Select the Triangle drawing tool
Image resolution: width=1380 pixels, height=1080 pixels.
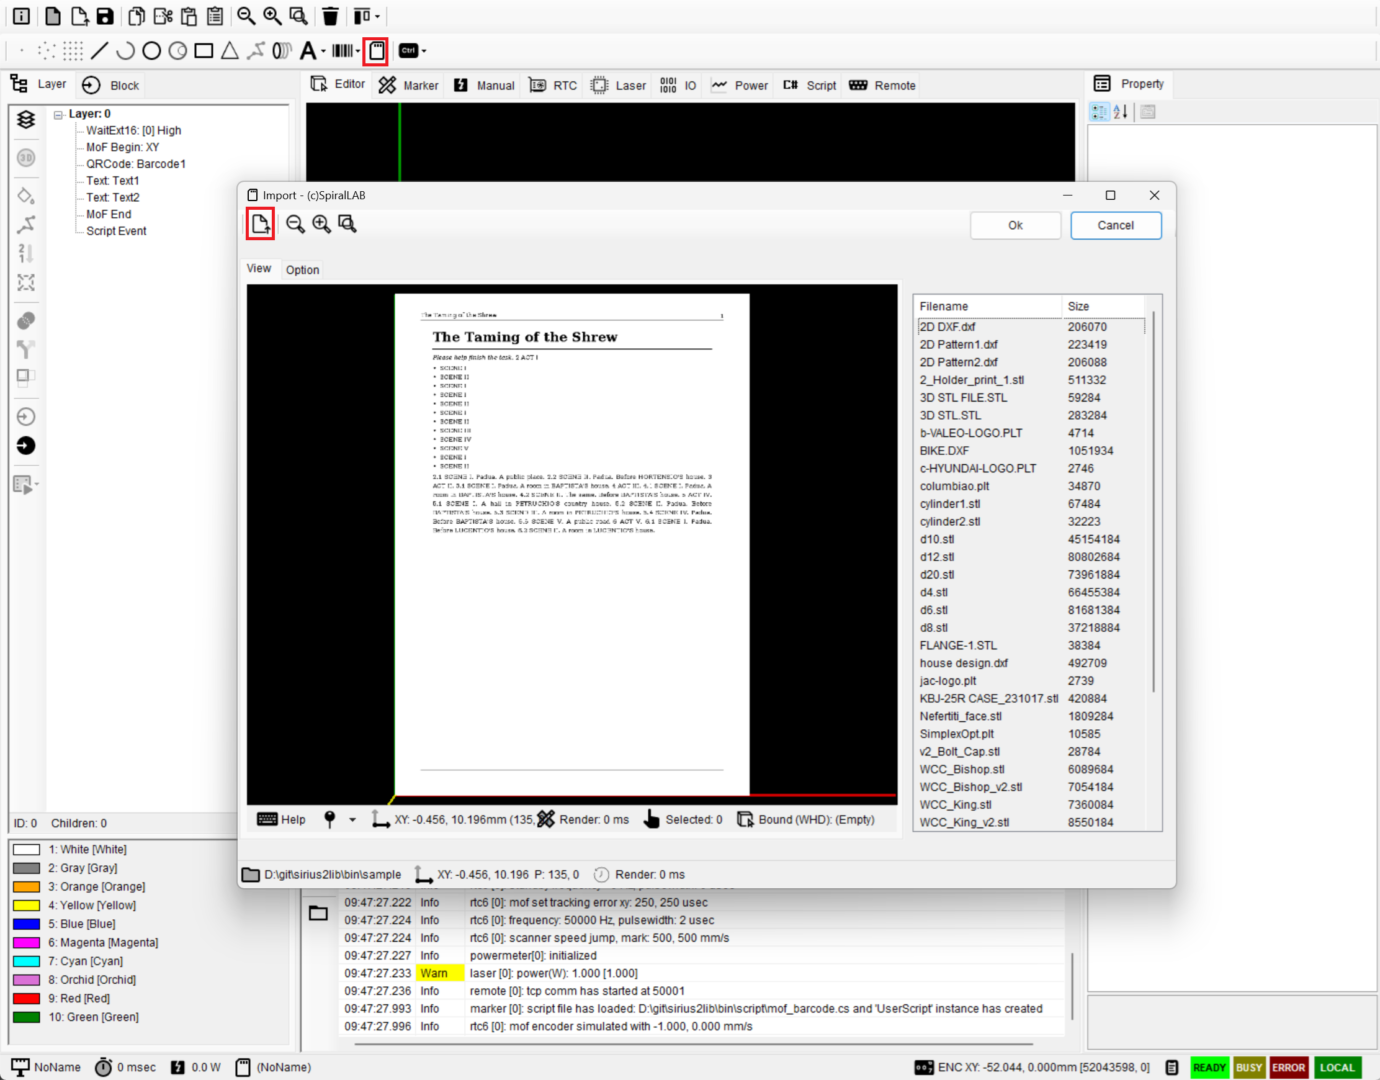(230, 50)
